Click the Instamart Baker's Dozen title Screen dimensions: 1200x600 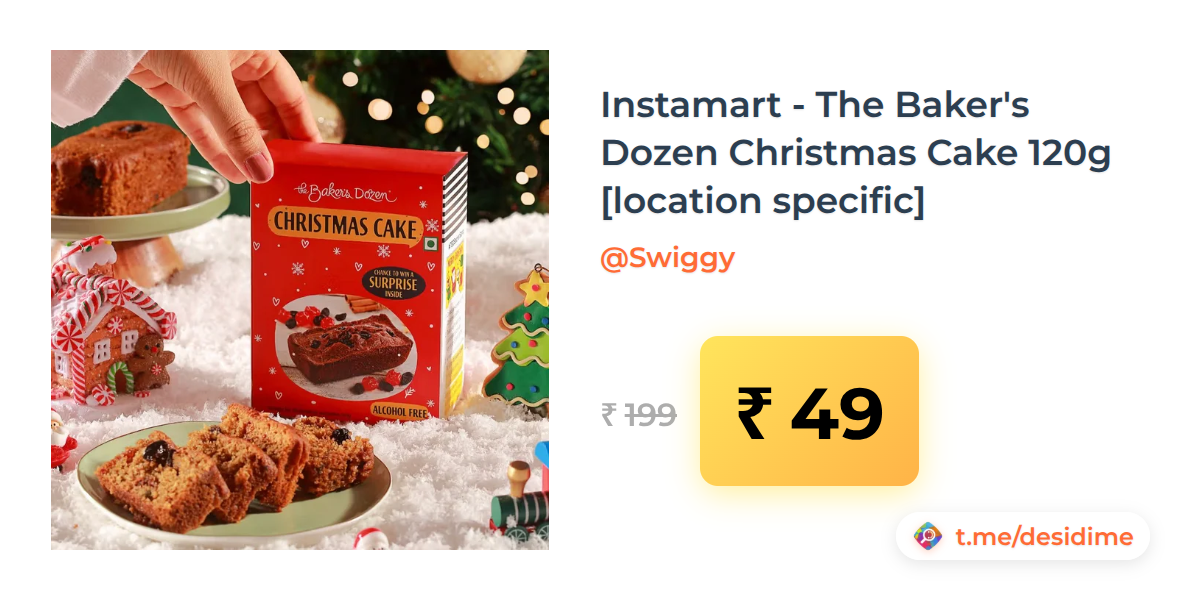click(x=855, y=153)
